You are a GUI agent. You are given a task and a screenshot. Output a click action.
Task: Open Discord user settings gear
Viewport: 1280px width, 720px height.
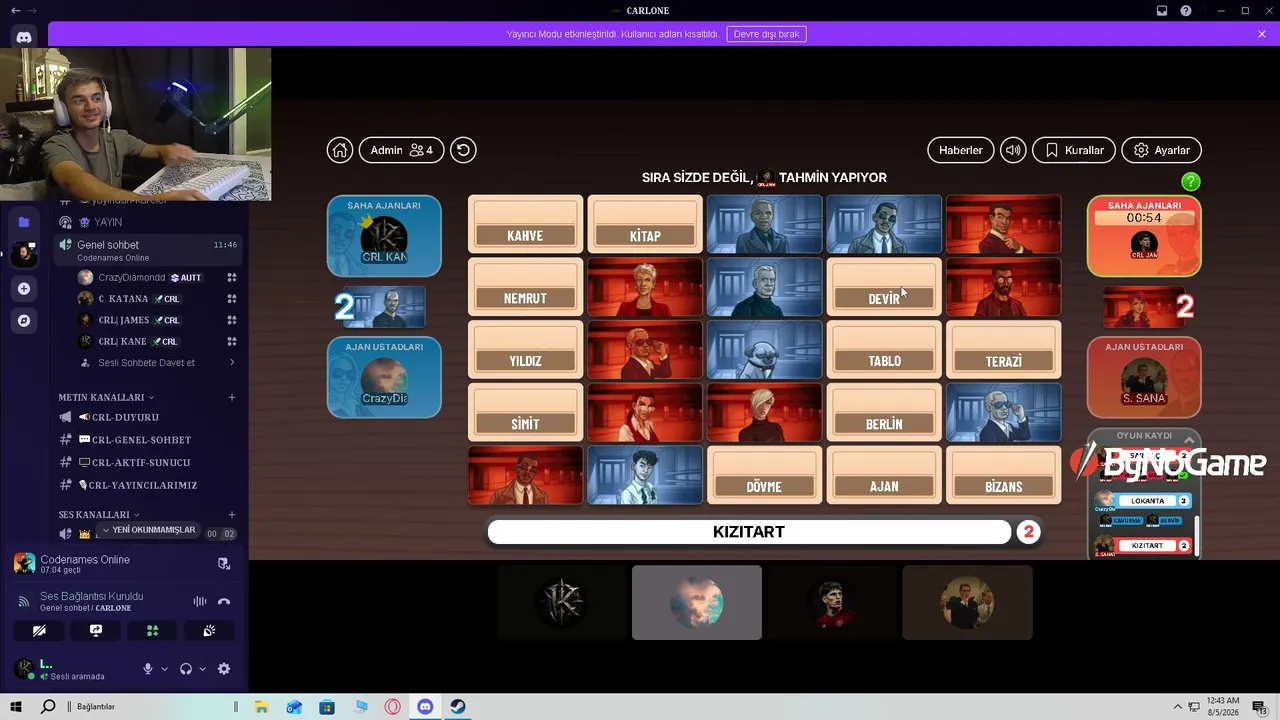click(x=224, y=669)
